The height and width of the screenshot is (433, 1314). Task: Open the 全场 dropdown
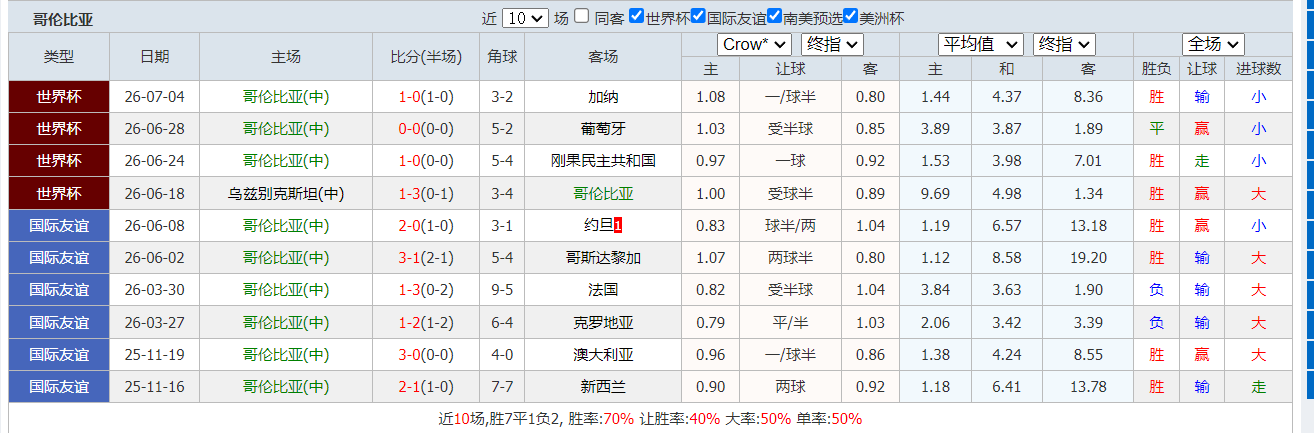pos(1212,44)
